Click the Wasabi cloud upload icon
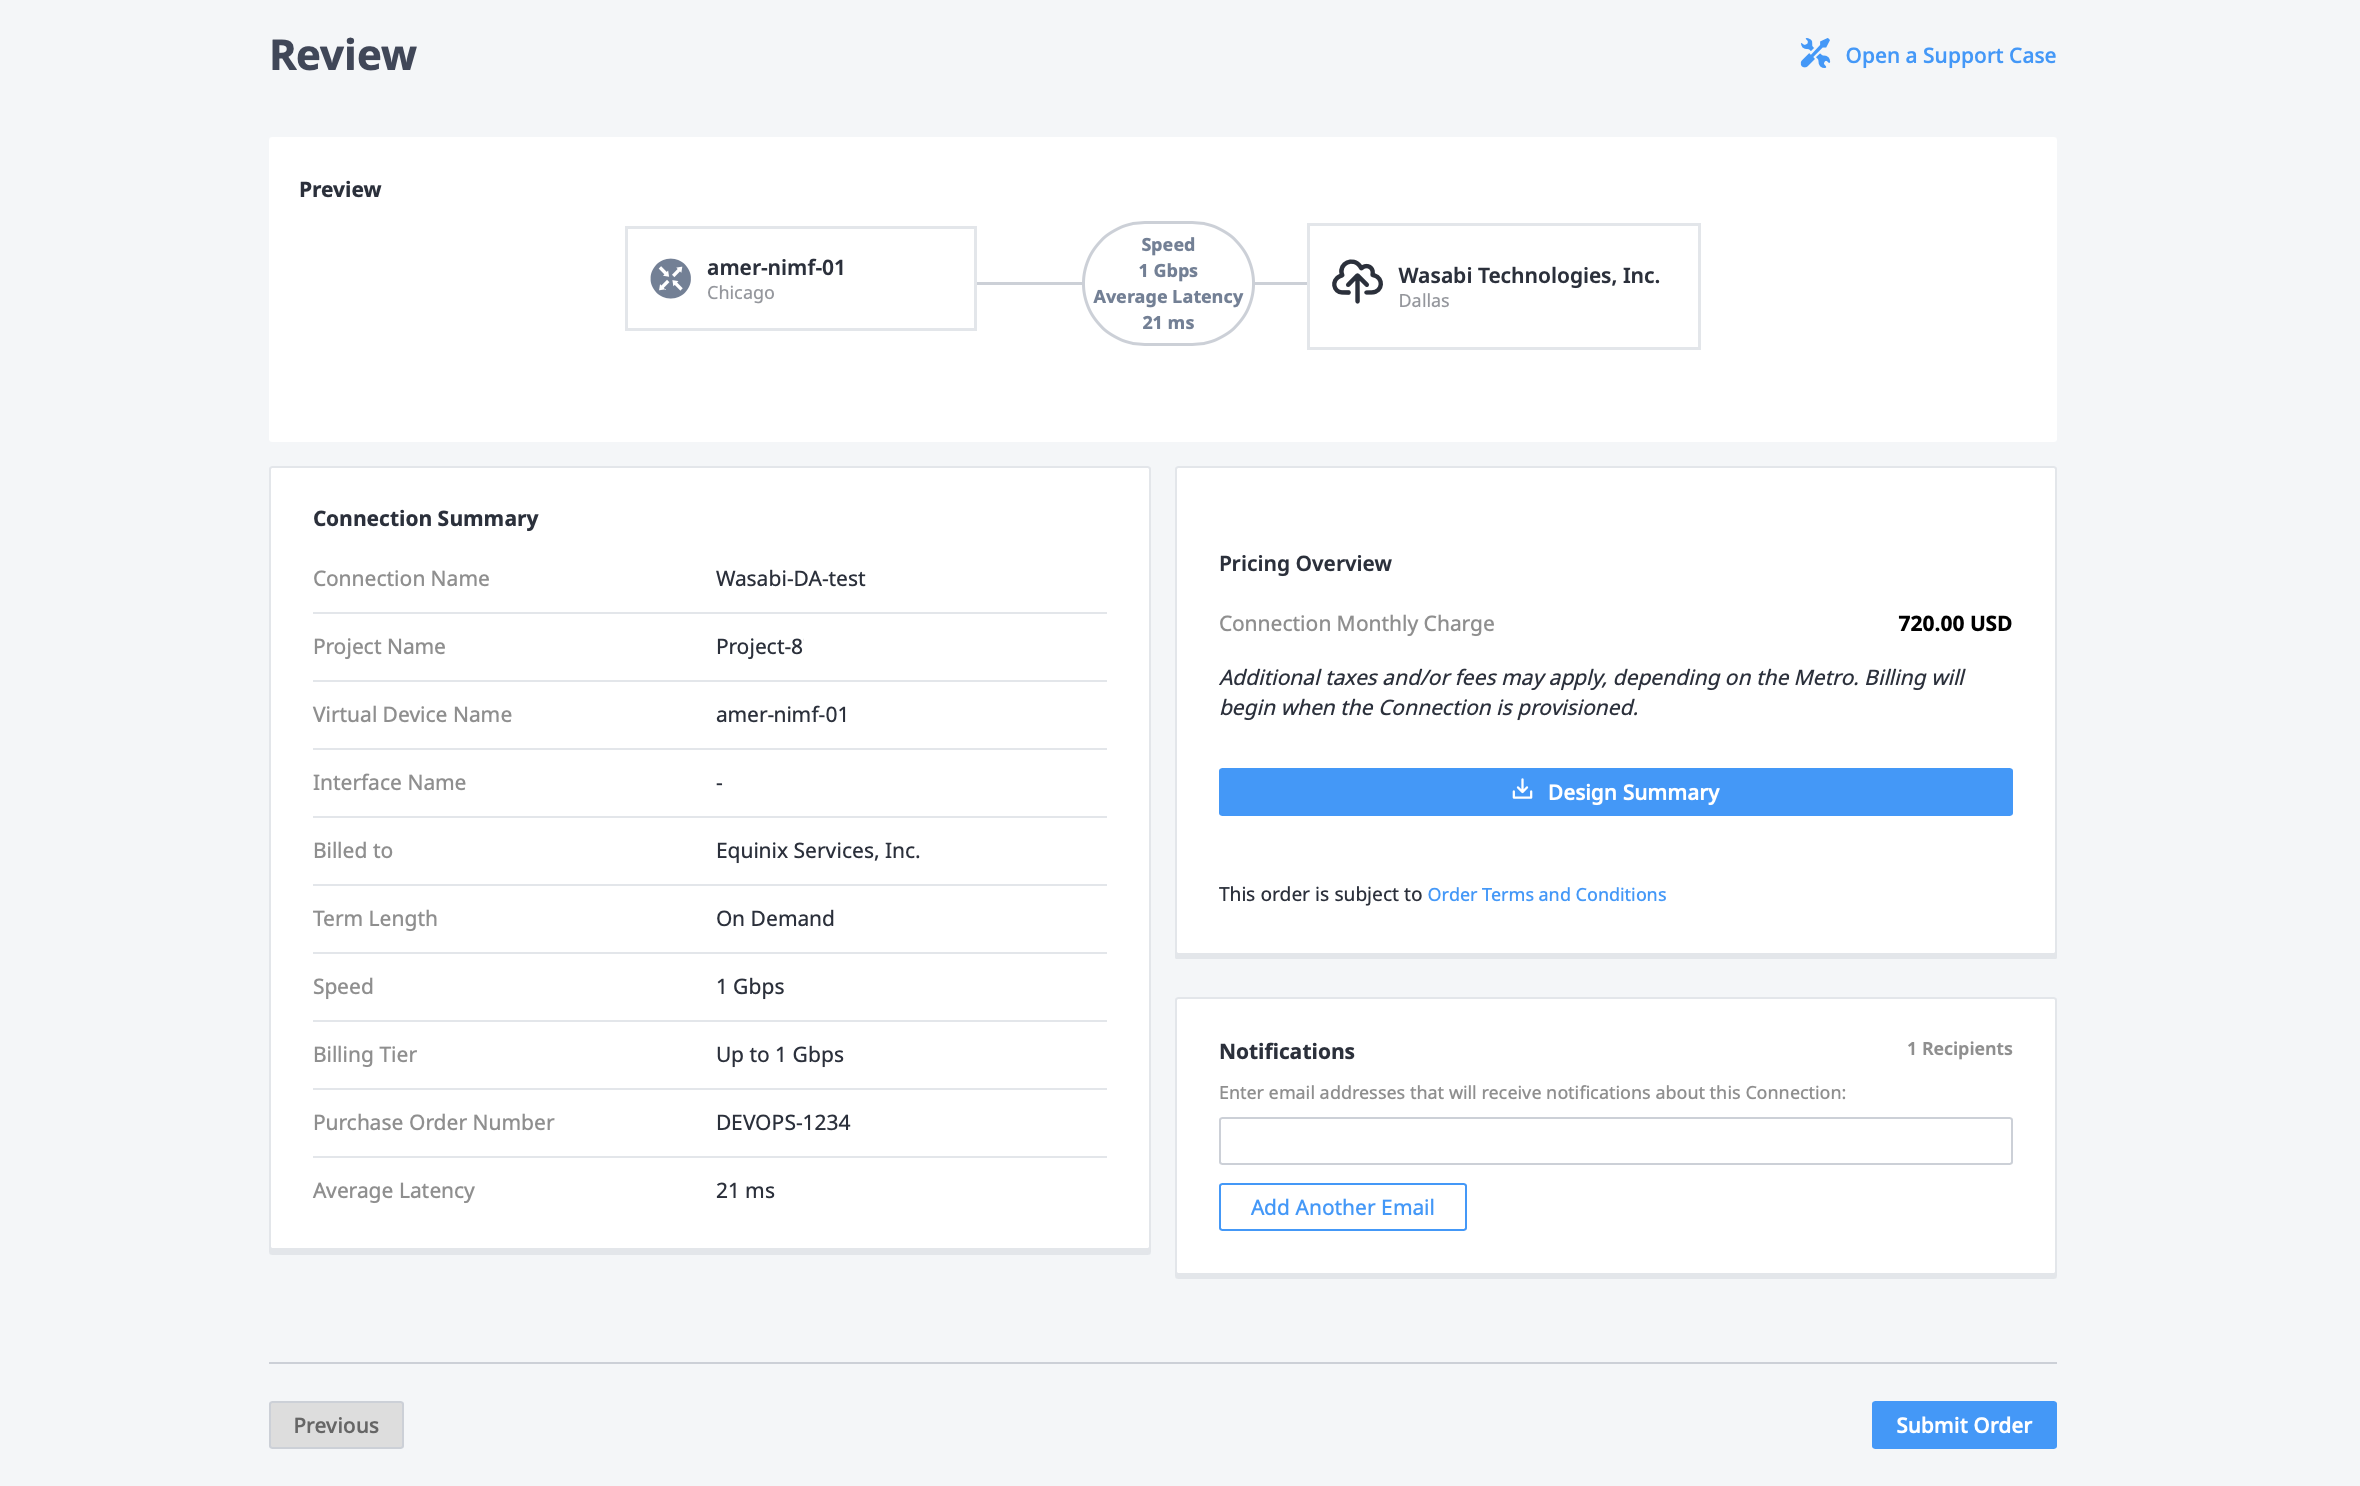The width and height of the screenshot is (2360, 1486). (1357, 281)
